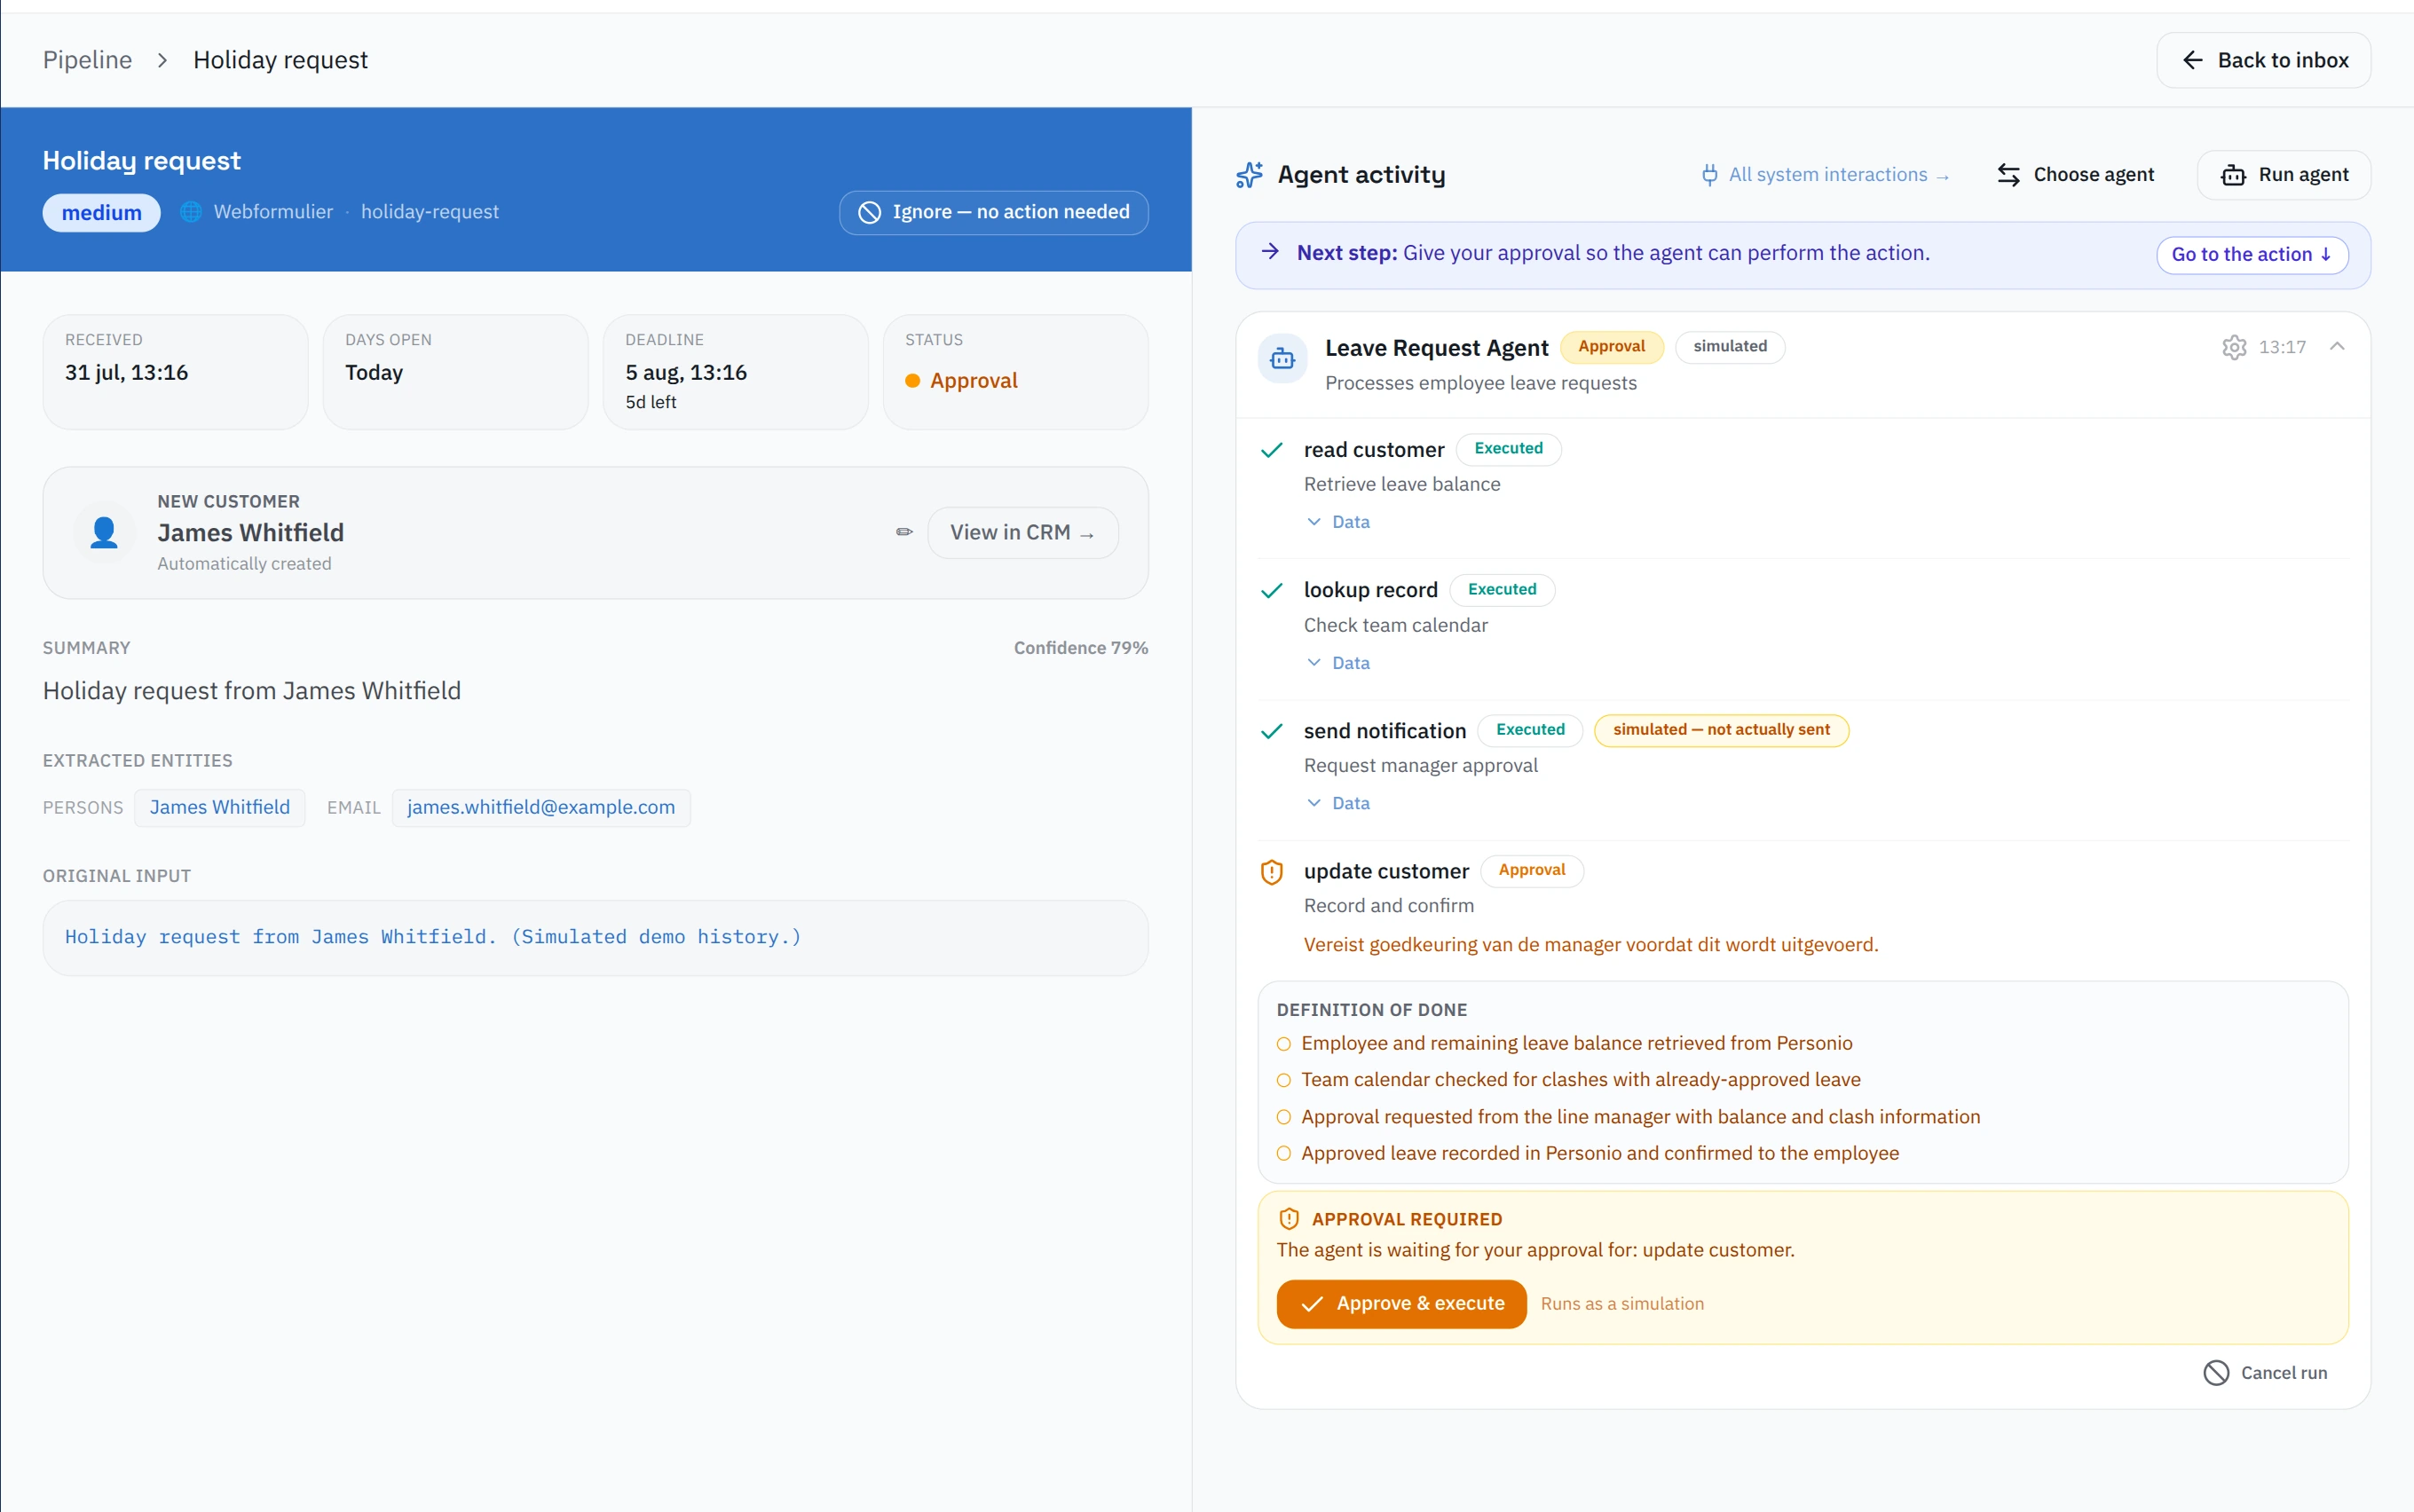Click Ignore — no action needed

coord(993,212)
